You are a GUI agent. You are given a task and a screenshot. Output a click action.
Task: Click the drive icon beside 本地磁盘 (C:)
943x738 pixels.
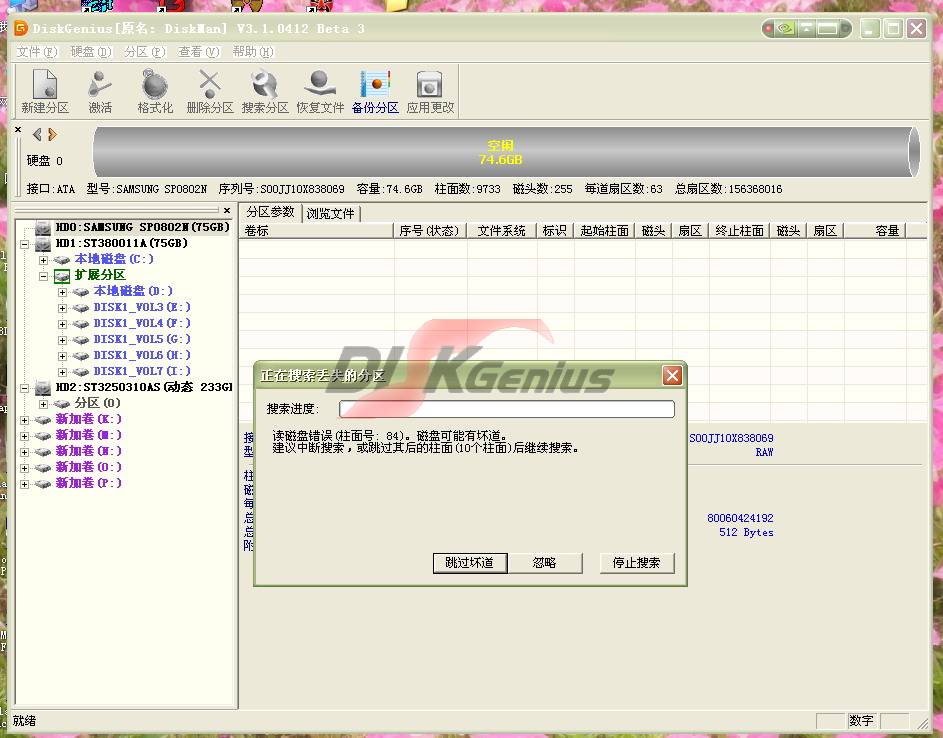point(62,260)
